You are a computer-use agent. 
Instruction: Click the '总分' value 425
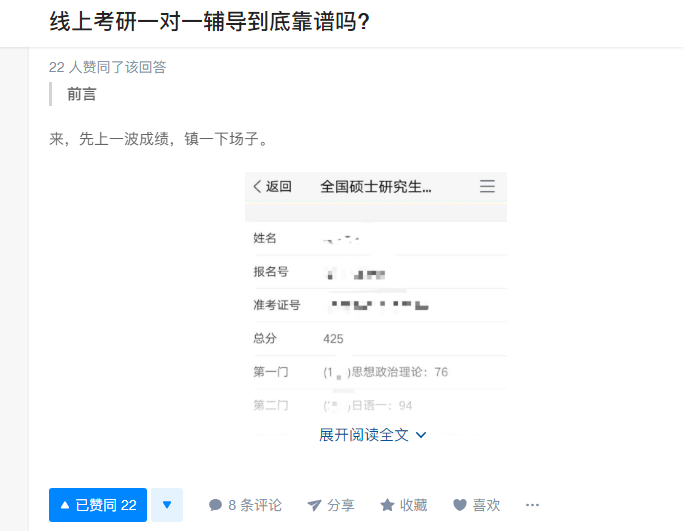point(333,339)
